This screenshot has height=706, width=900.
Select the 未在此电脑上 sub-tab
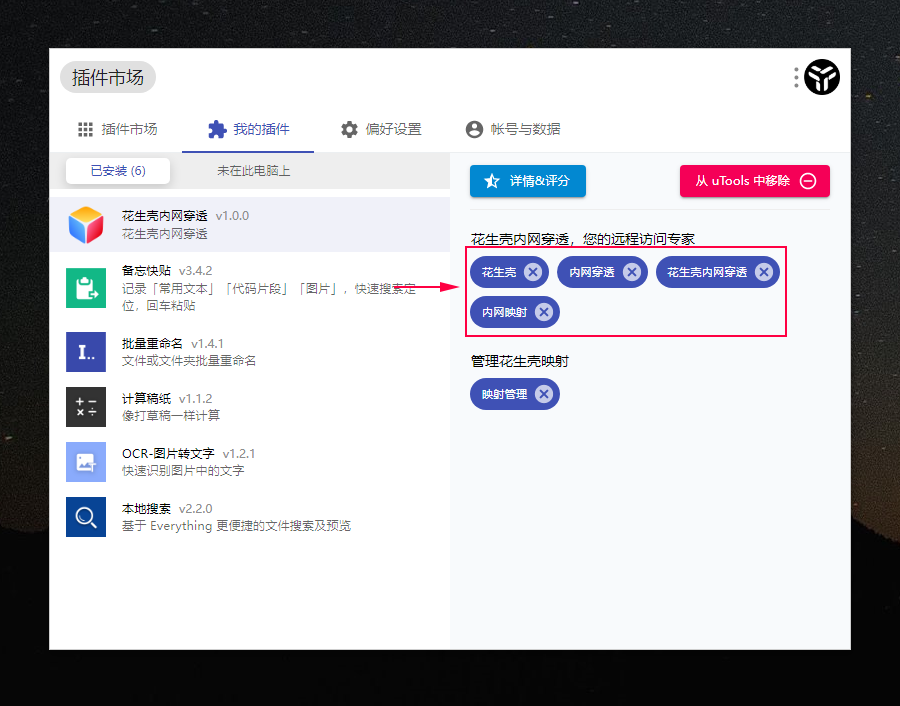pos(254,171)
